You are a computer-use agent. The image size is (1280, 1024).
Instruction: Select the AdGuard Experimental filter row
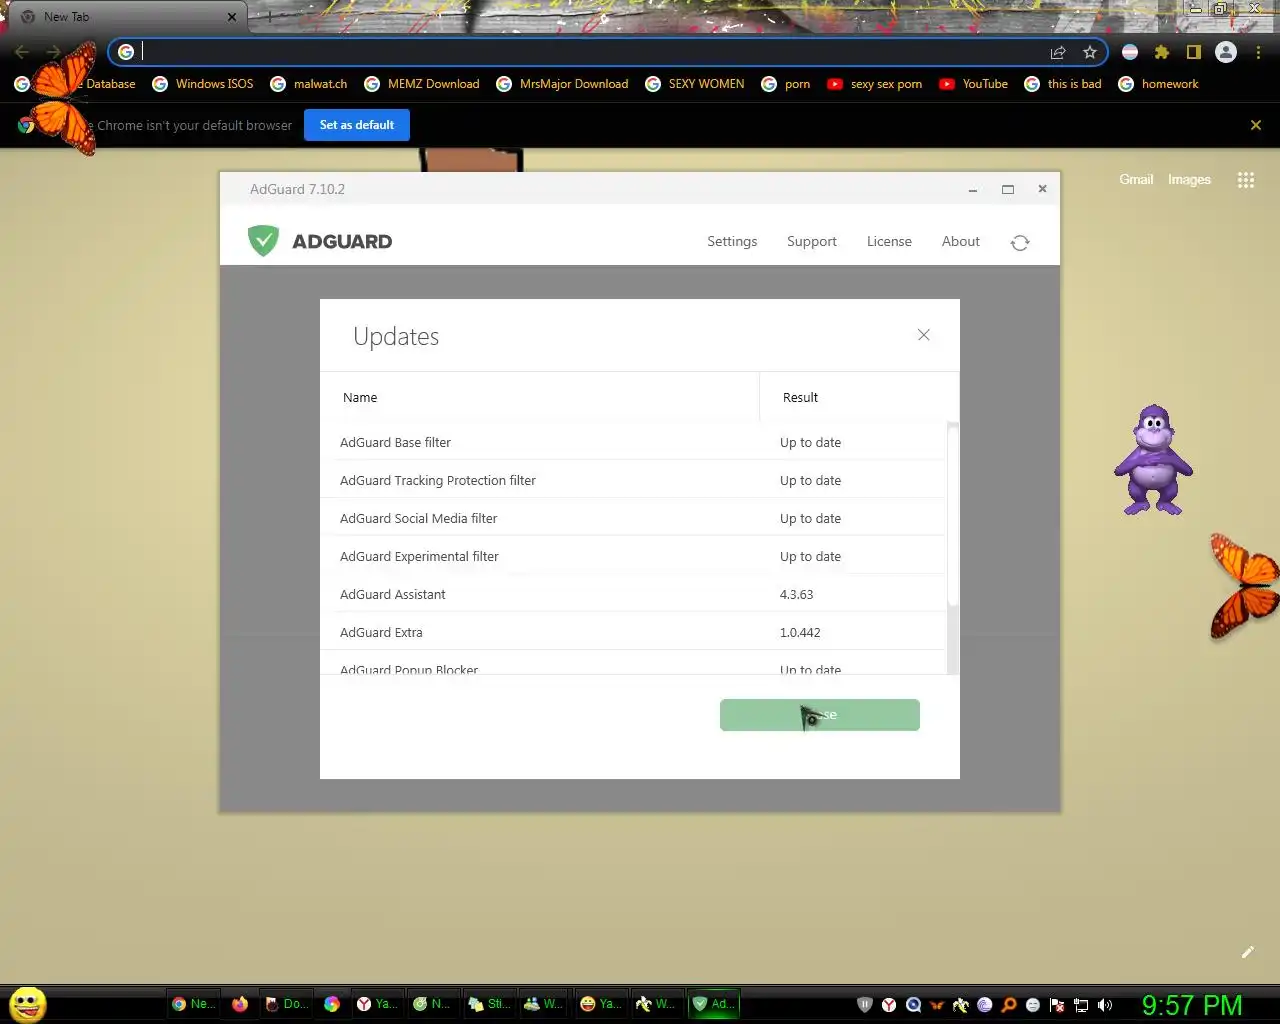click(633, 556)
